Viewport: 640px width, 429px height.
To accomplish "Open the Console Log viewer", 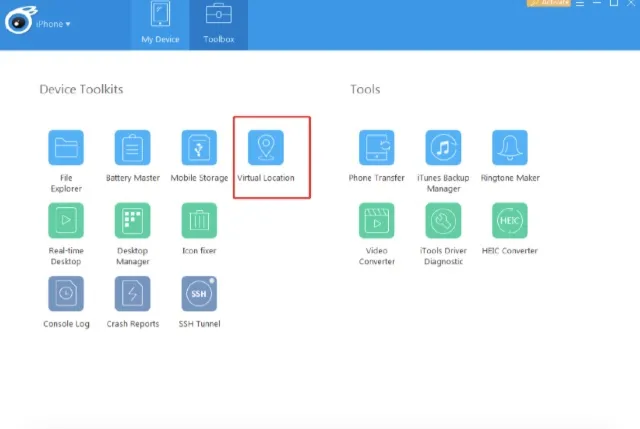I will [x=66, y=294].
